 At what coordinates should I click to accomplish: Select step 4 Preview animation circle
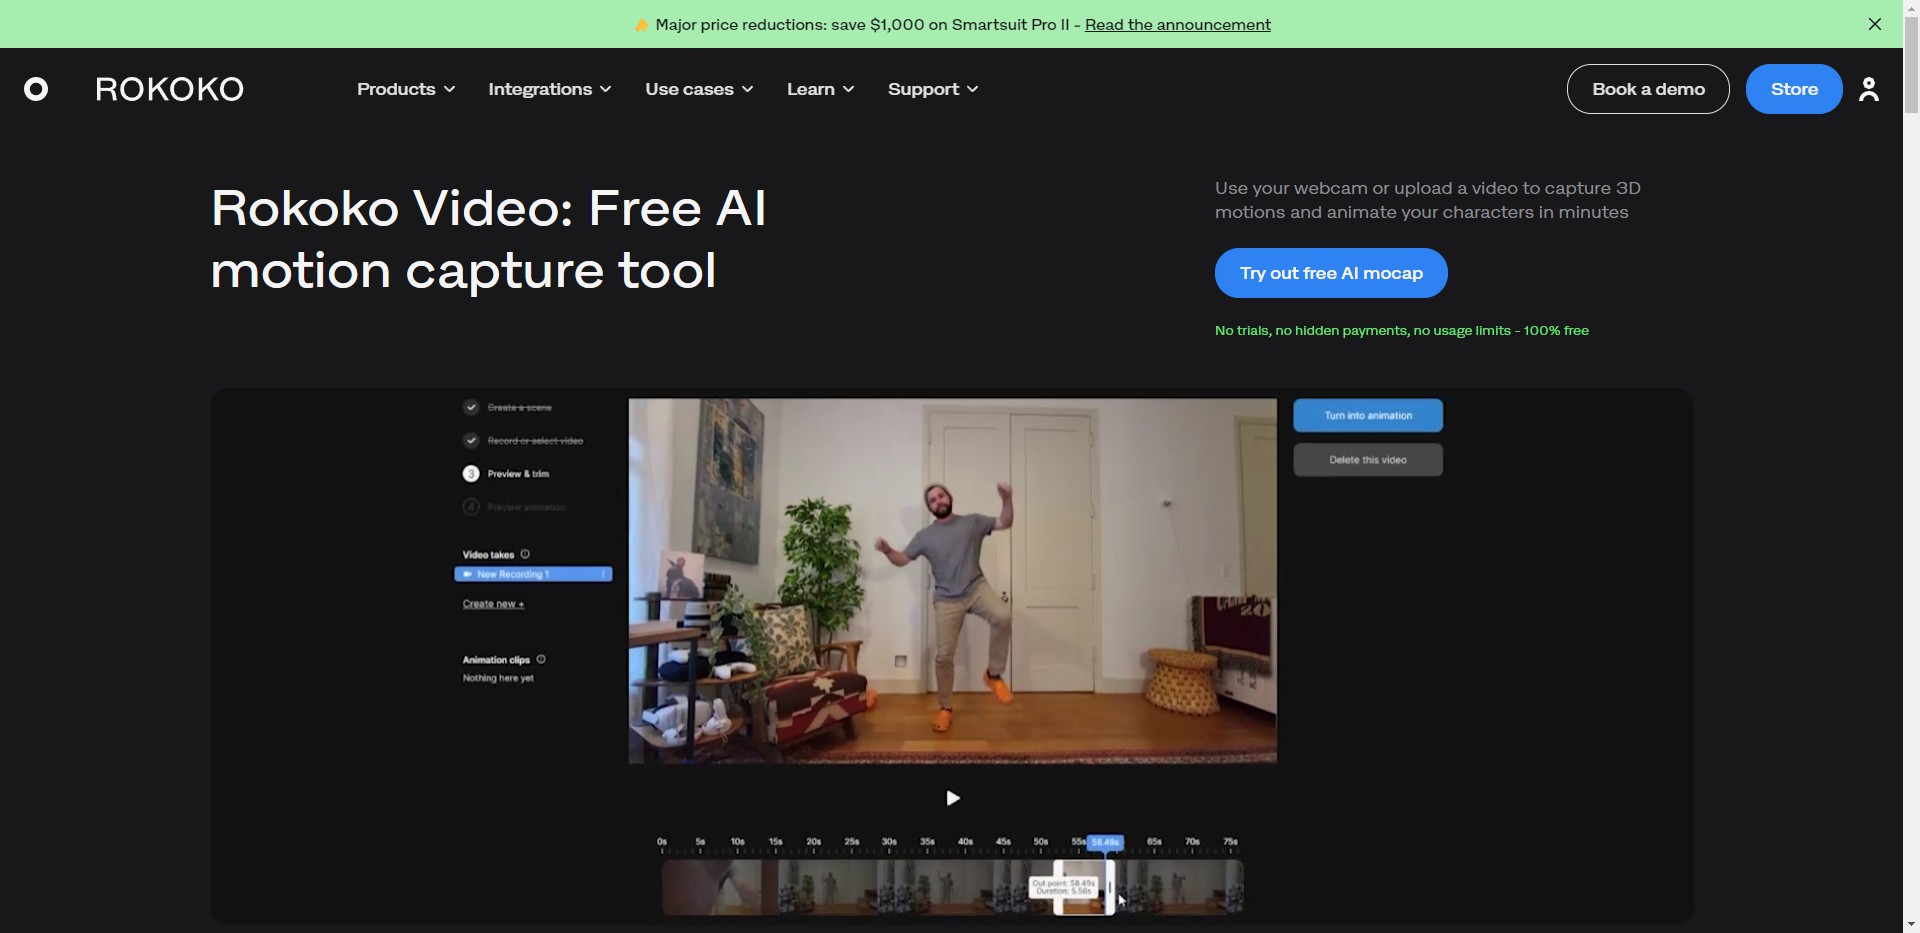(x=470, y=507)
